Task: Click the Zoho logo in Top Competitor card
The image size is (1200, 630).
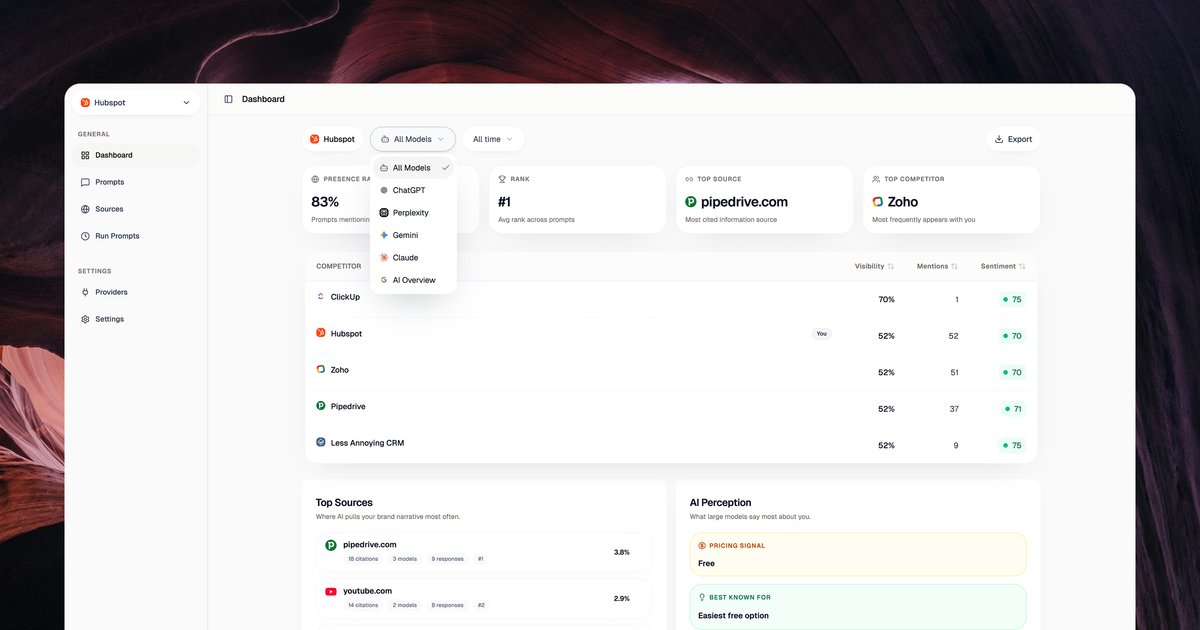Action: [878, 202]
